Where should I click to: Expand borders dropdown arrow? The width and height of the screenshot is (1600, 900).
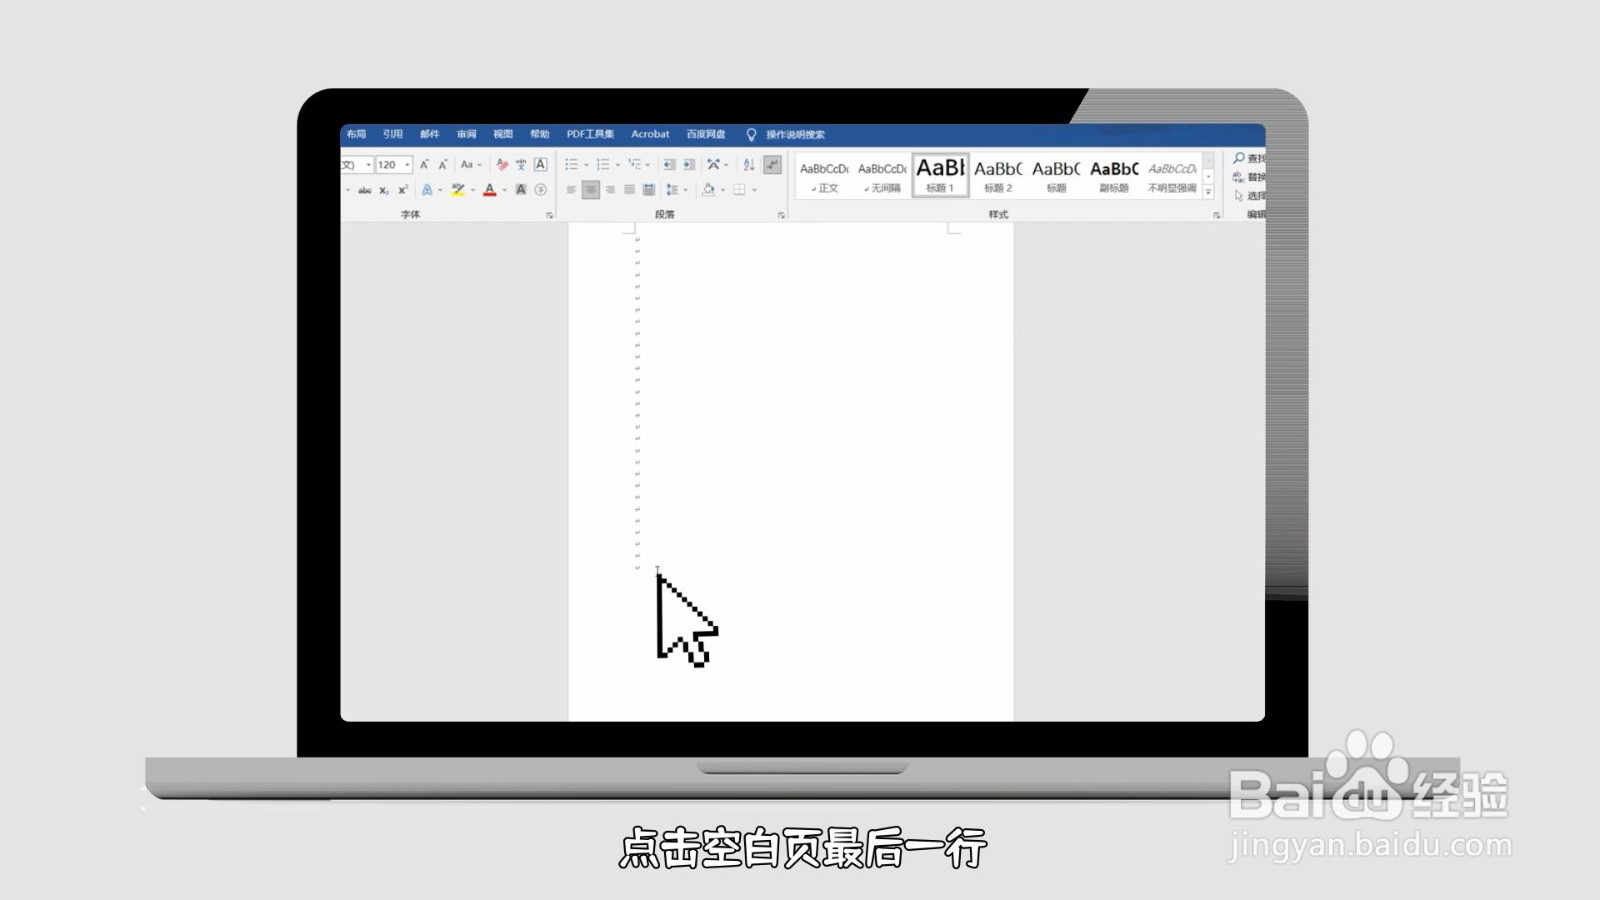[755, 190]
